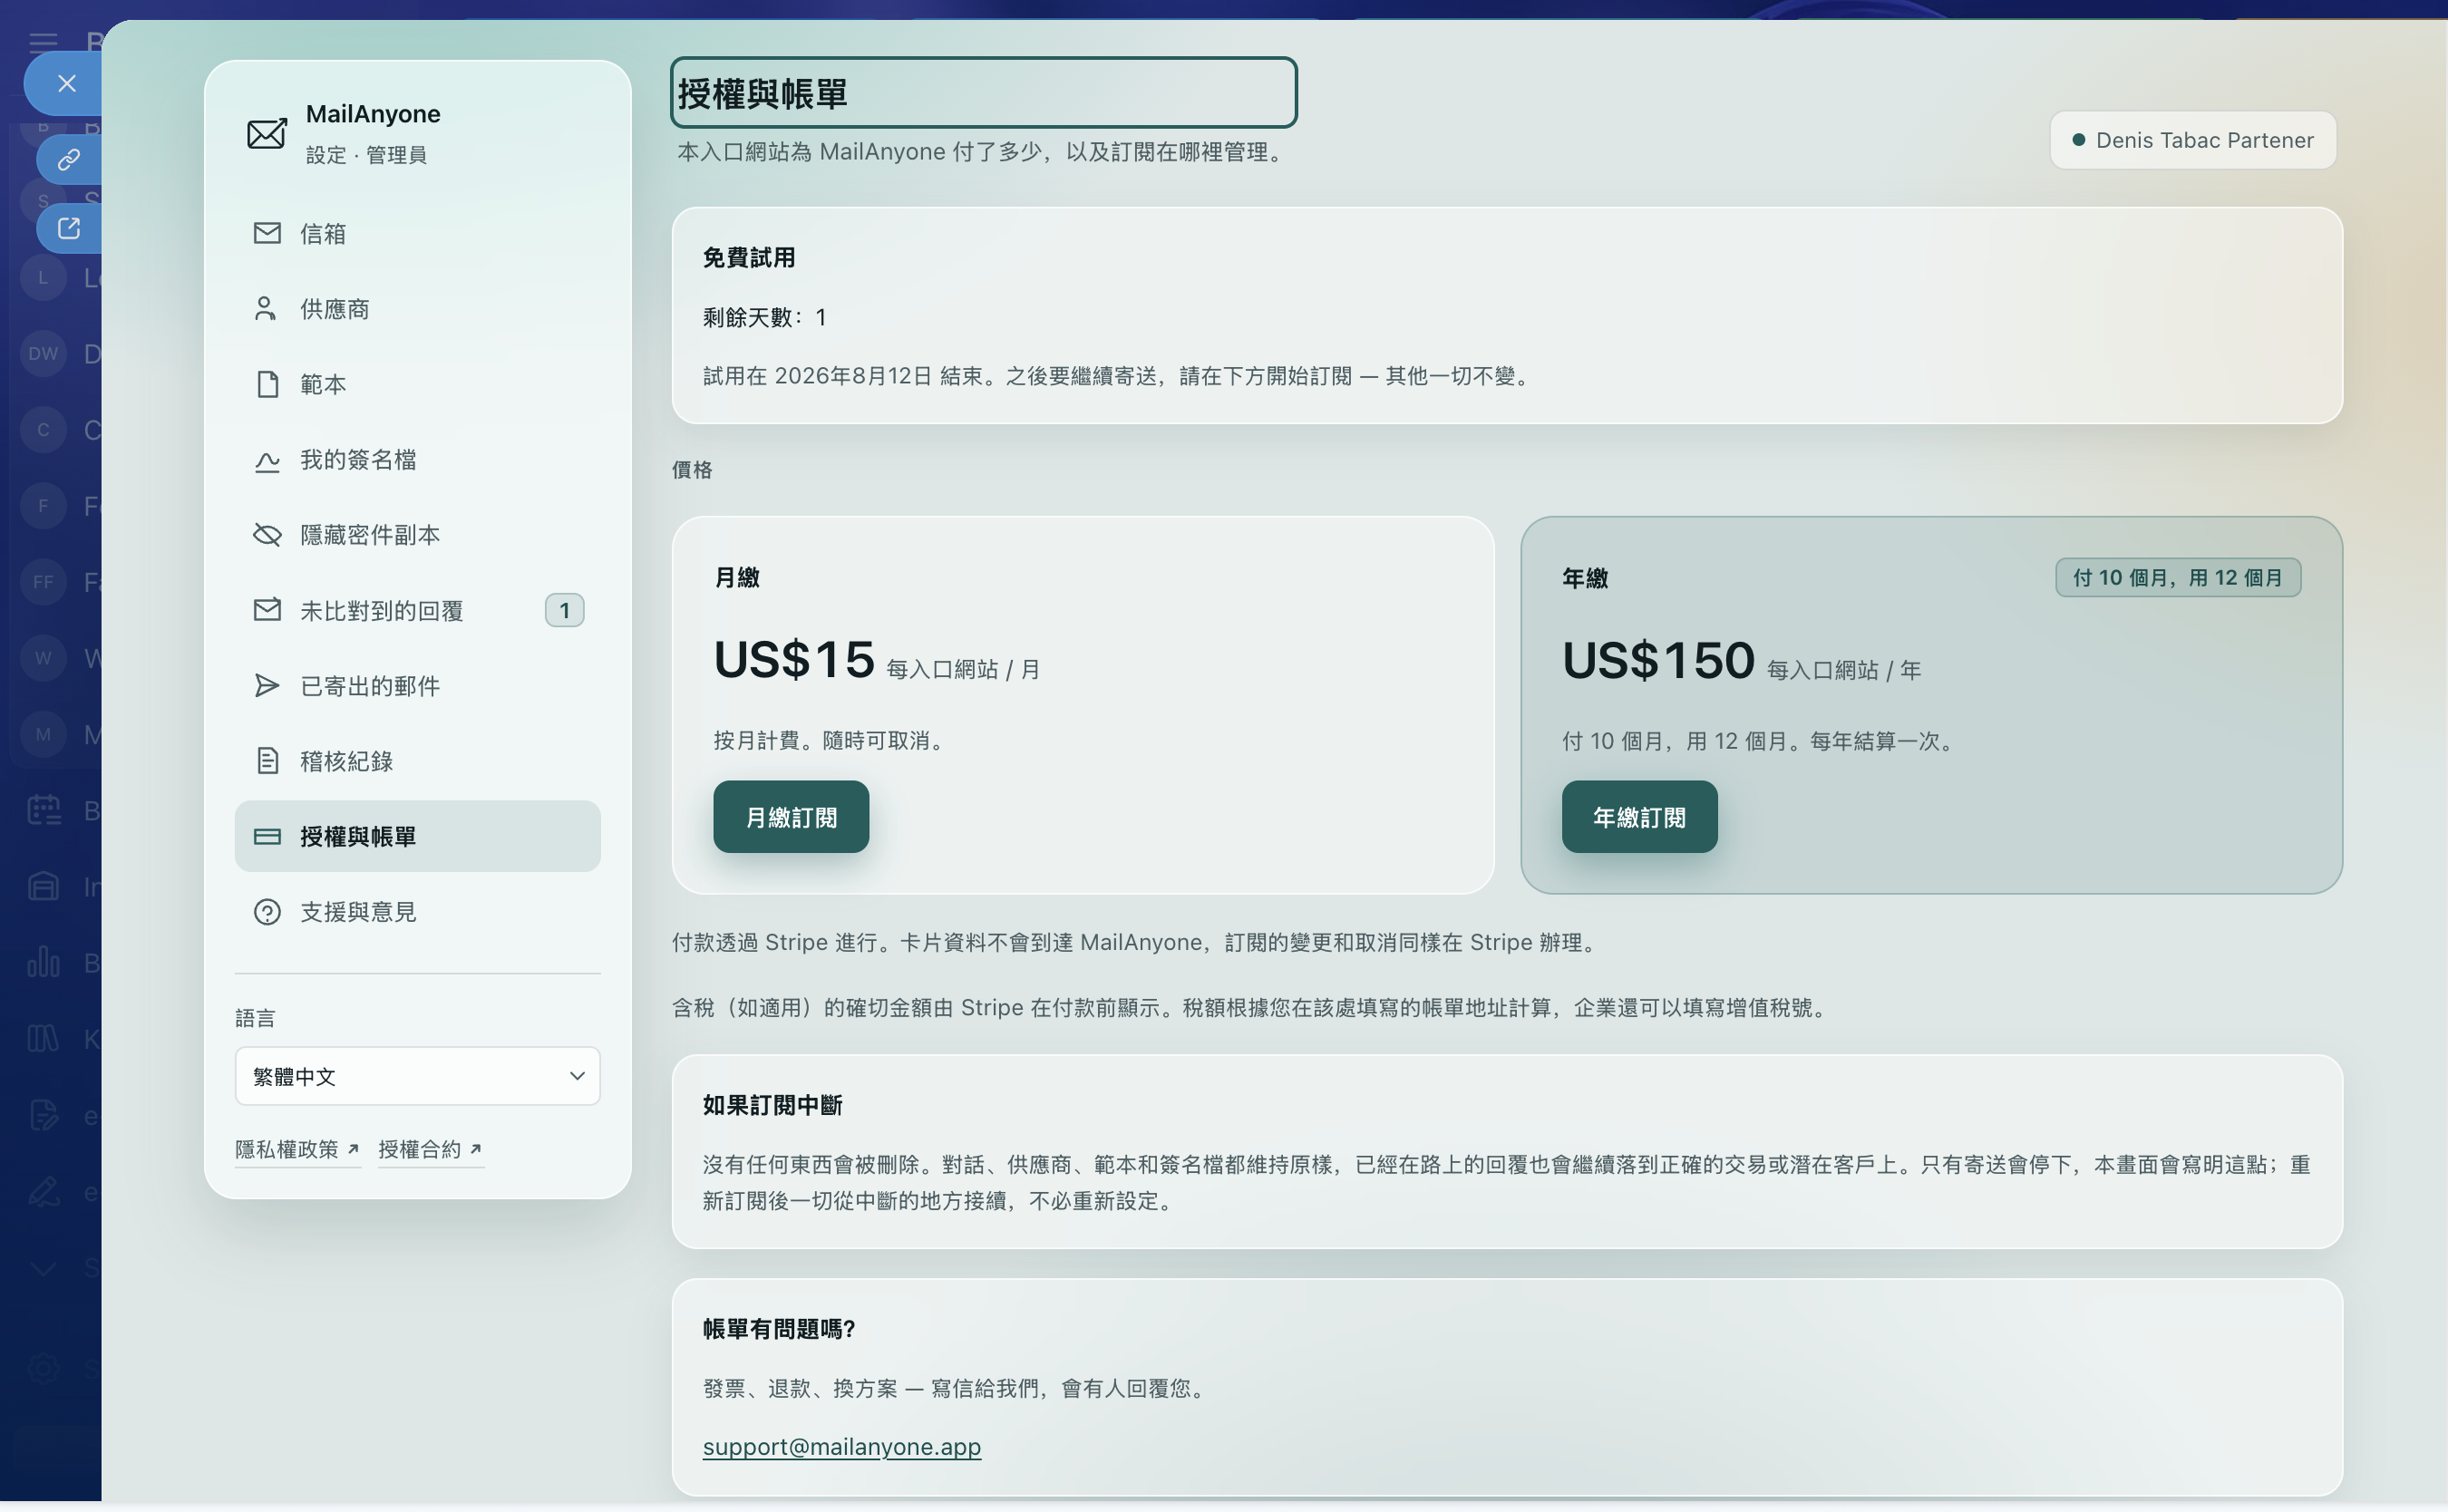Go to 支援與意見 page
Viewport: 2448px width, 1512px height.
(x=417, y=912)
